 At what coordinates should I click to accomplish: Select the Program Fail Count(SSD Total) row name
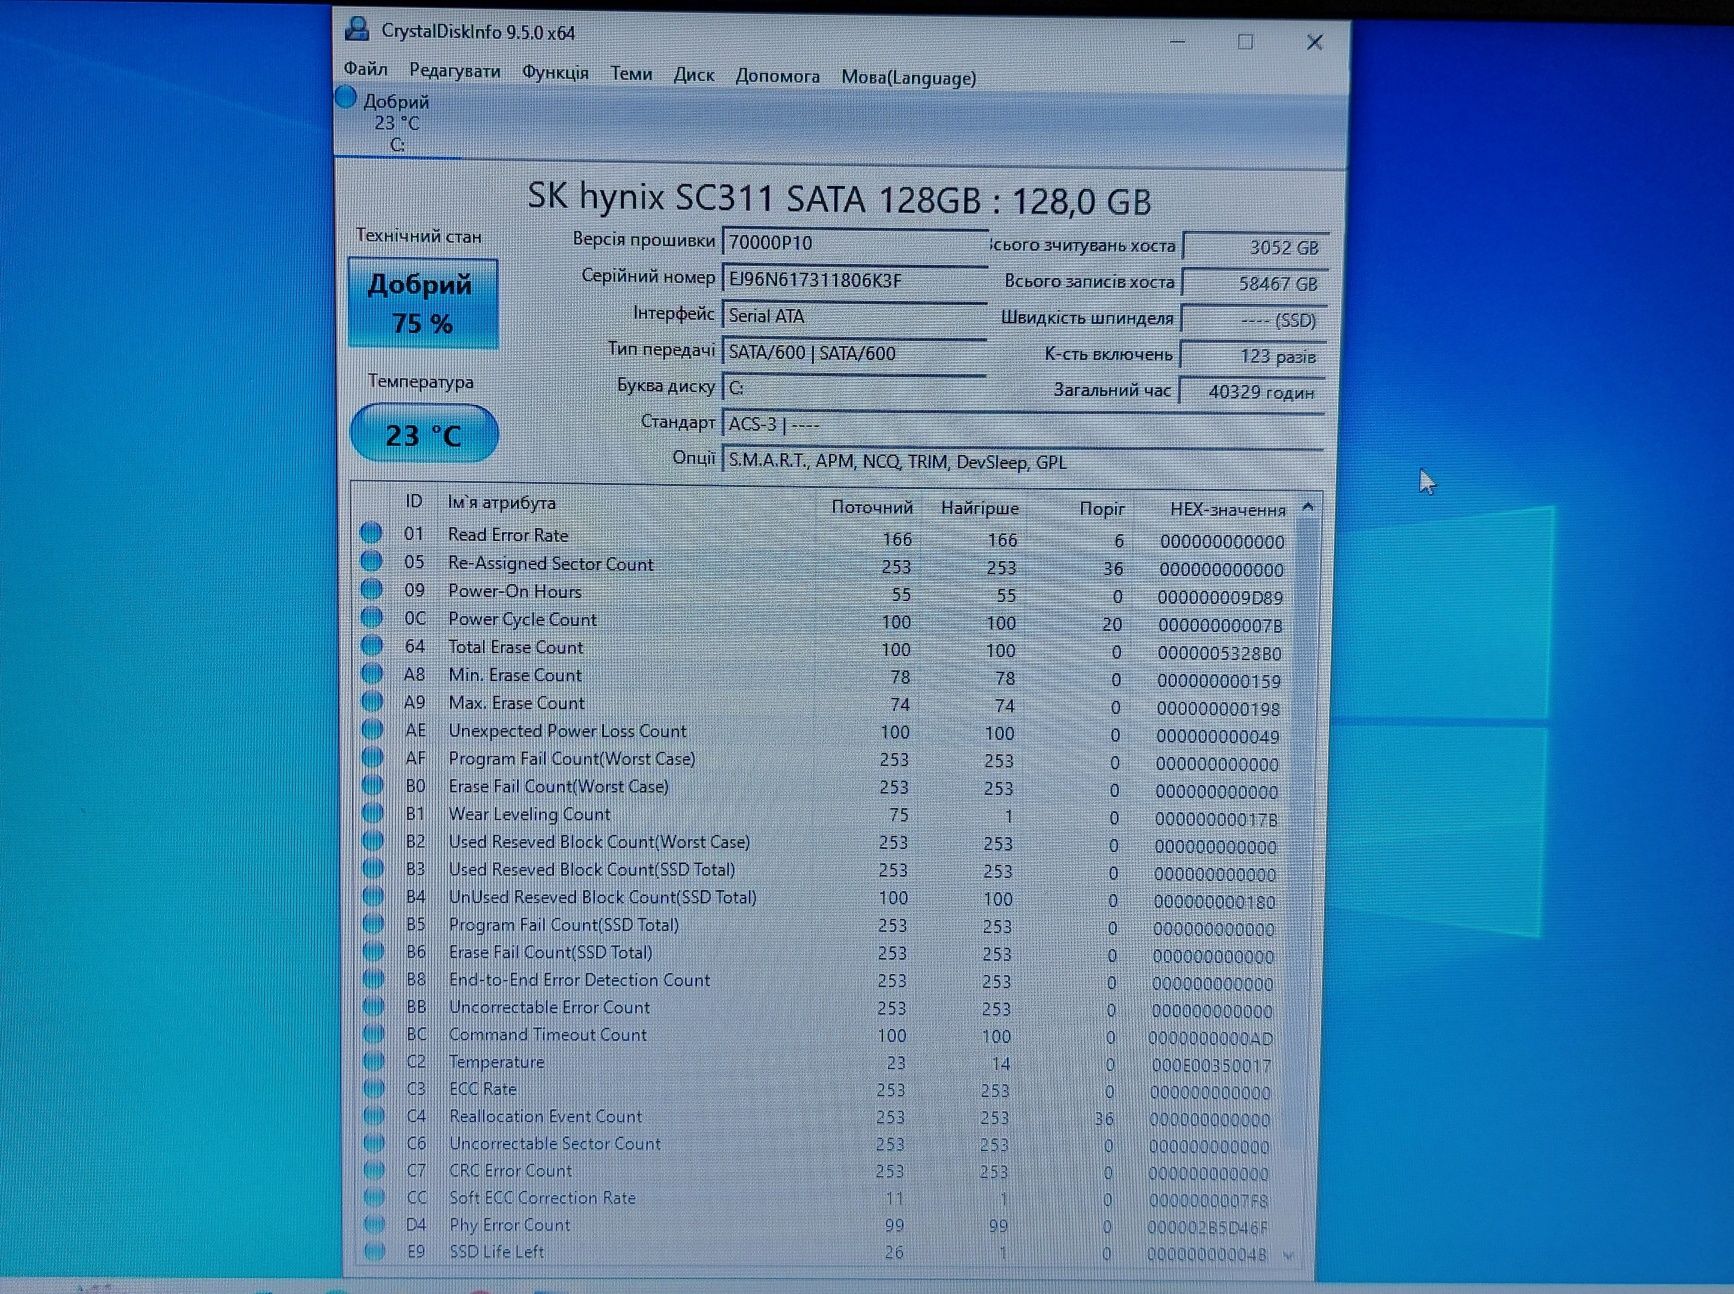tap(563, 925)
